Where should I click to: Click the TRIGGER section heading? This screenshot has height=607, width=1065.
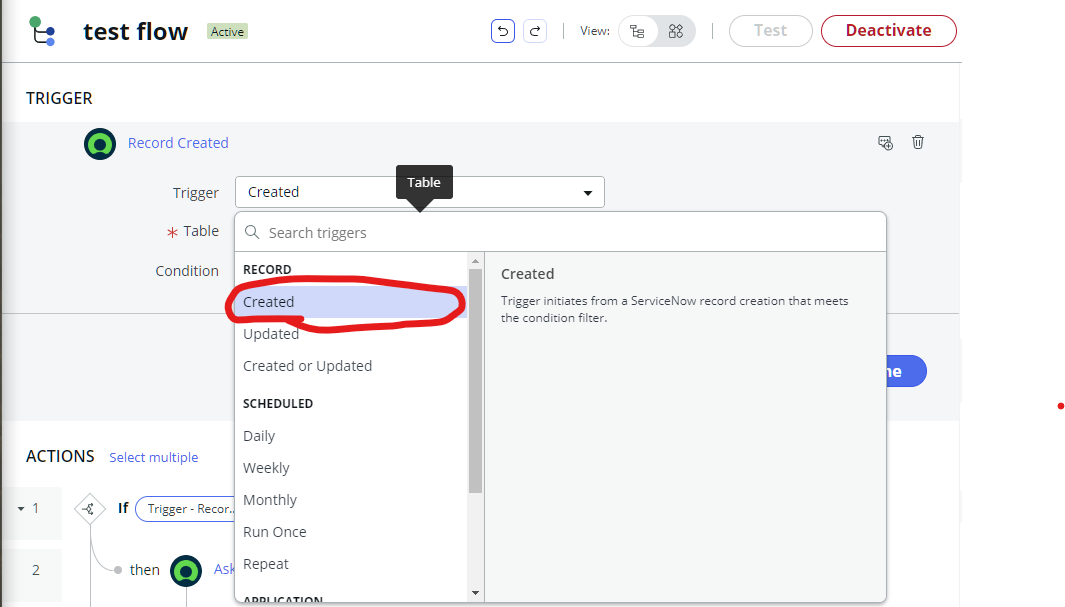click(59, 98)
